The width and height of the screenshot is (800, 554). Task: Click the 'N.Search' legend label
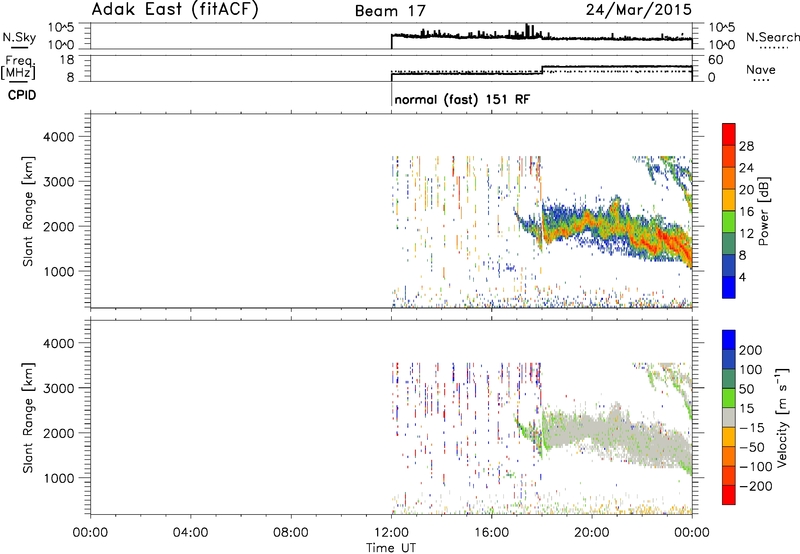[772, 37]
